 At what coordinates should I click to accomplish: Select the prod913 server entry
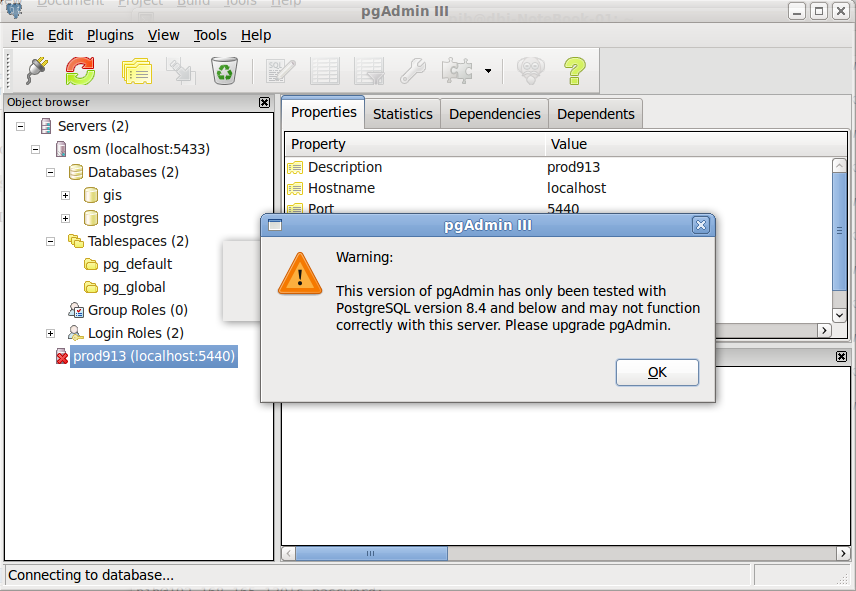click(x=154, y=356)
